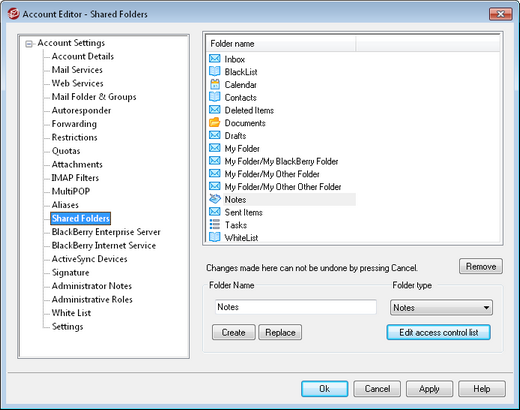Click the Create button
This screenshot has width=520, height=410.
[x=233, y=332]
